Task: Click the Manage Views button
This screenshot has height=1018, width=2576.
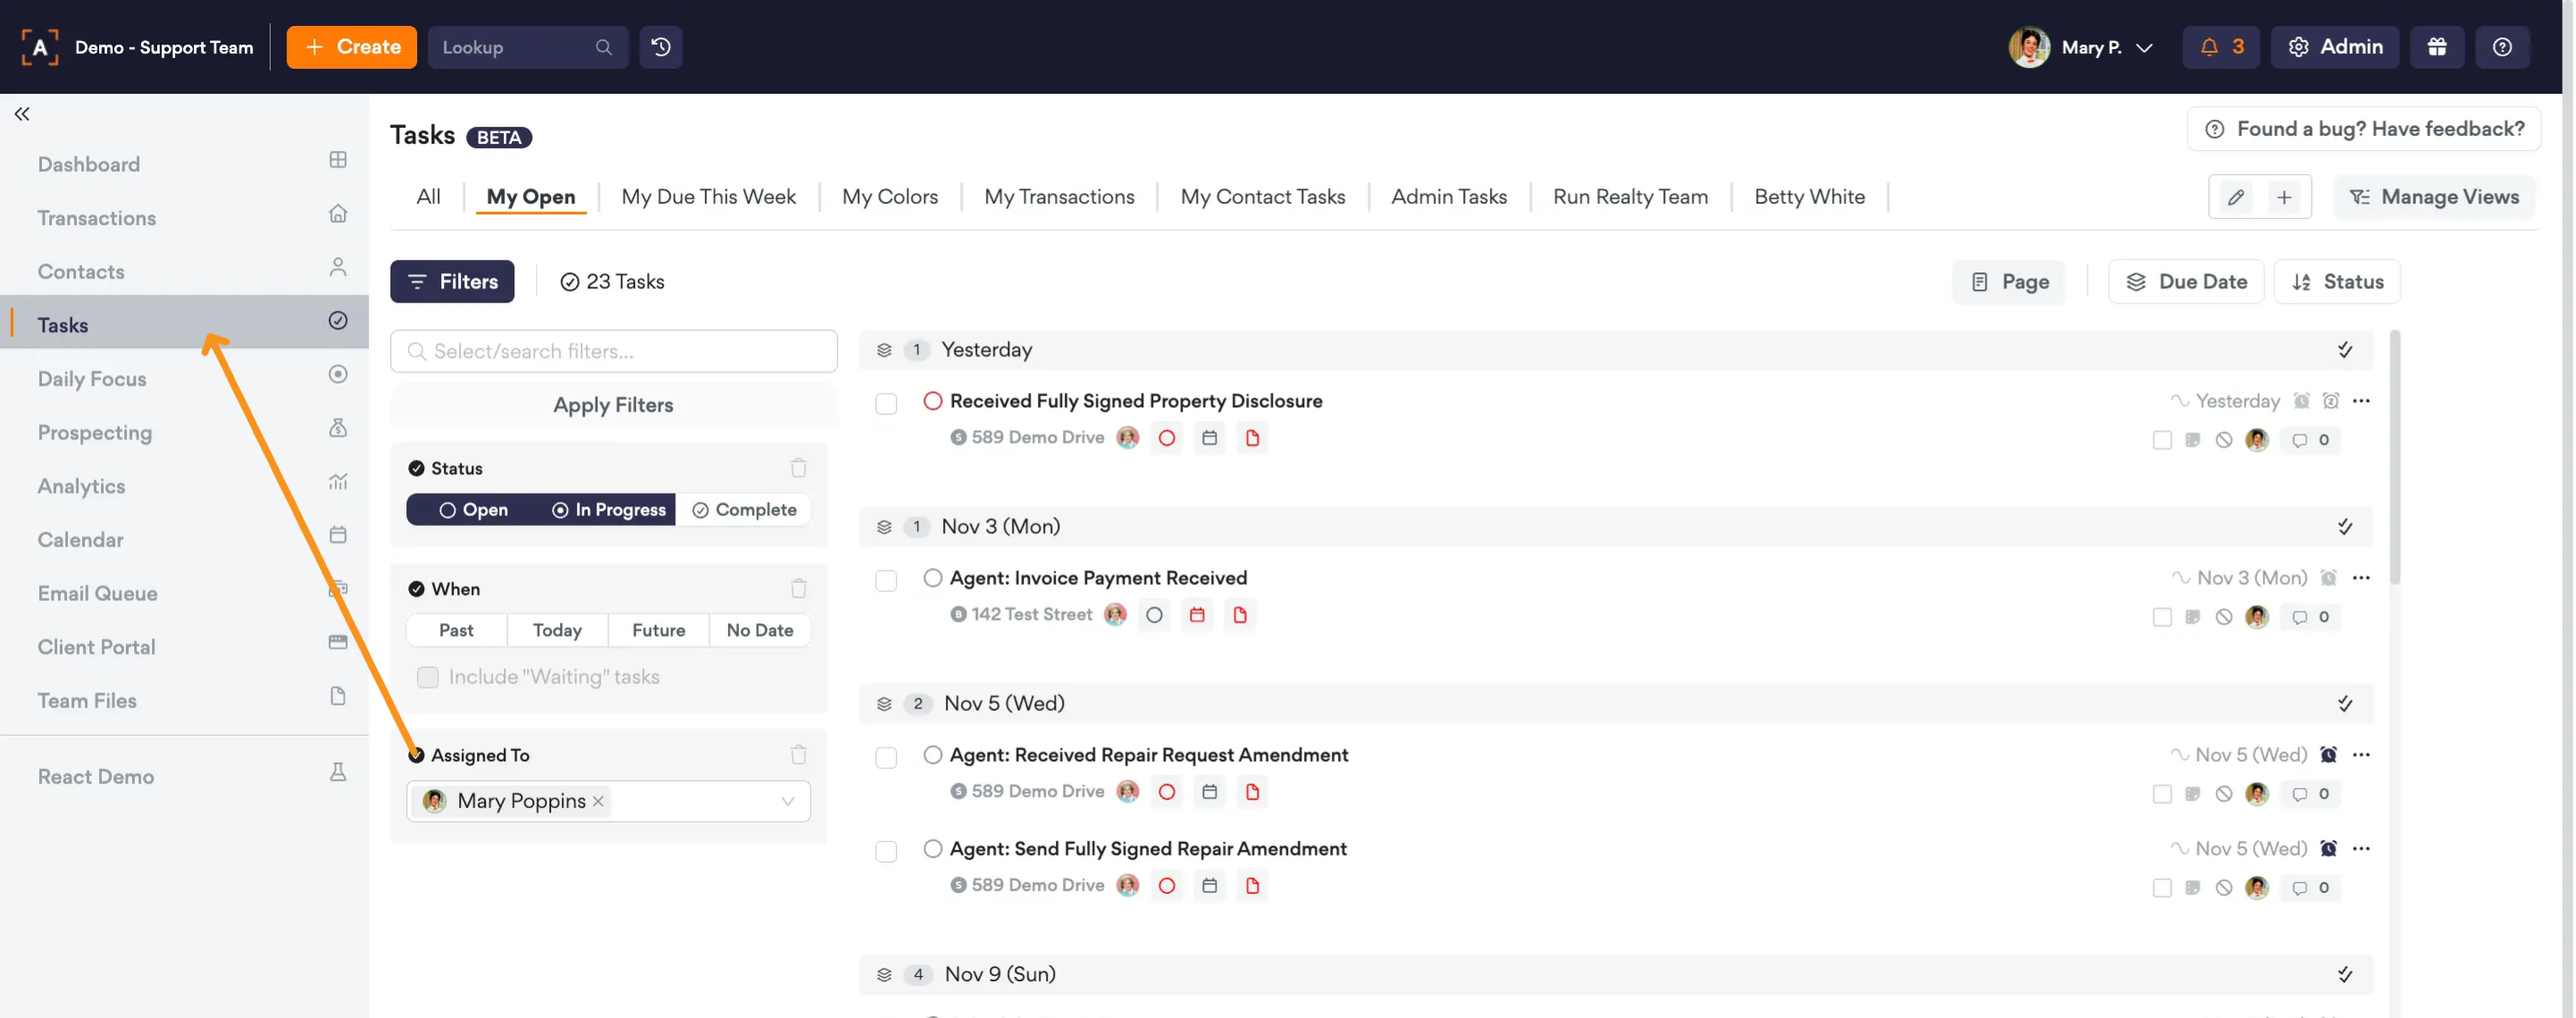Action: pyautogui.click(x=2433, y=197)
